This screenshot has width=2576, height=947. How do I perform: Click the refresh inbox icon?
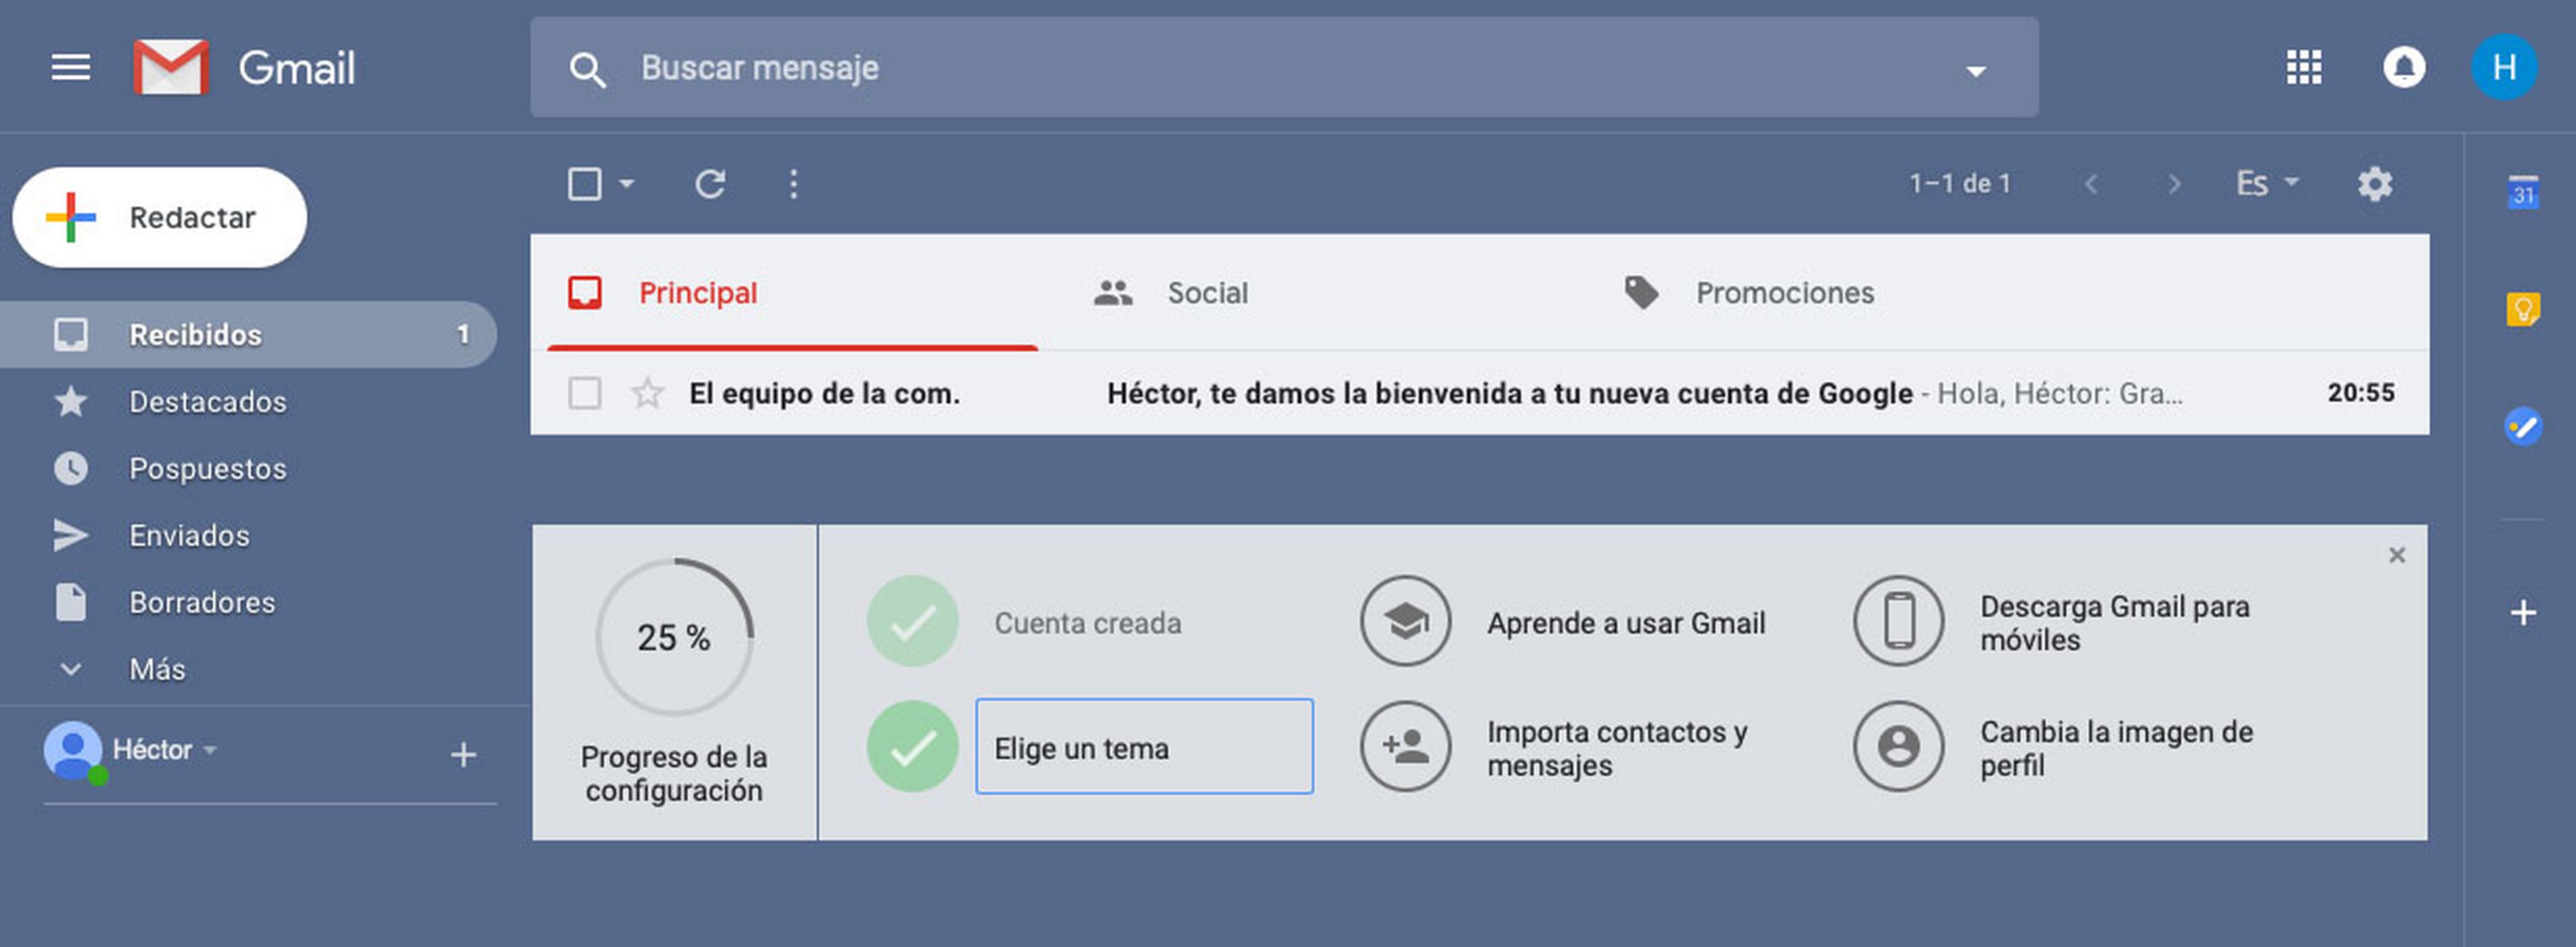[710, 184]
